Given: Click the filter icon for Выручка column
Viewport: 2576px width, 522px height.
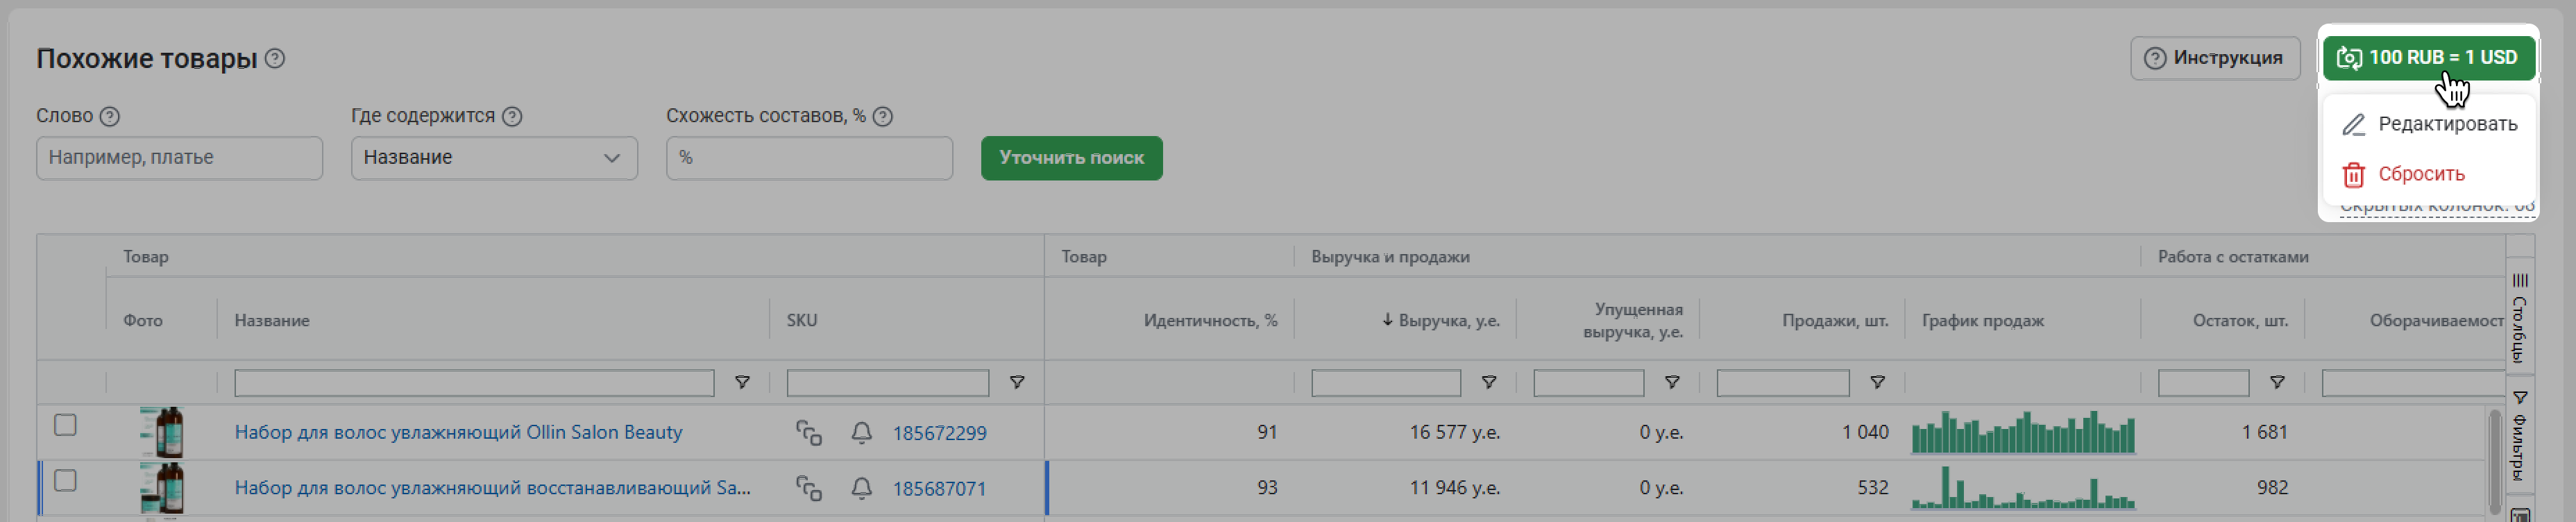Looking at the screenshot, I should (1488, 383).
